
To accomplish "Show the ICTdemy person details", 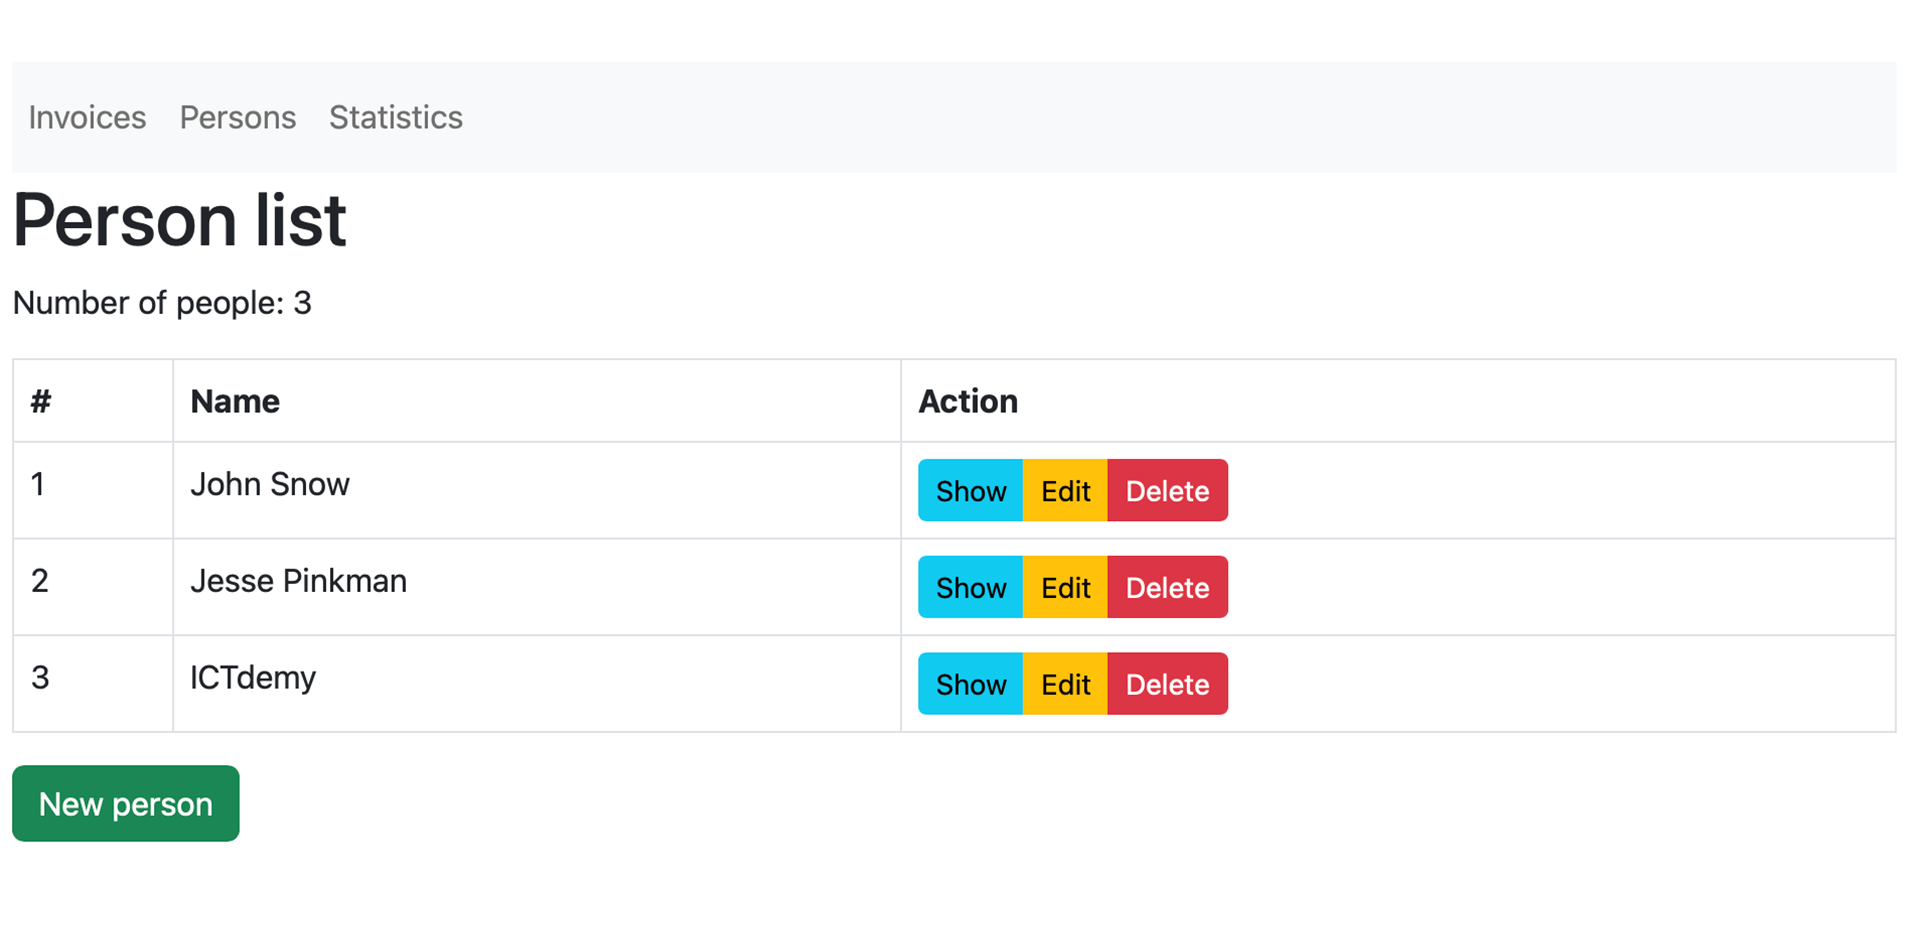I will pos(970,685).
